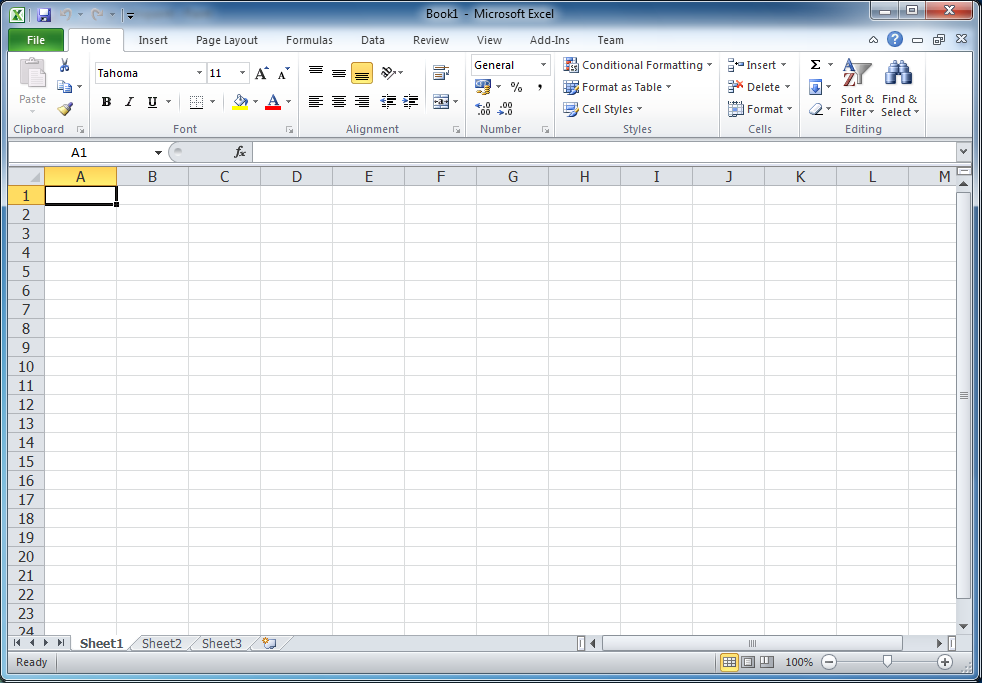Toggle Bold formatting
The width and height of the screenshot is (982, 683).
point(106,102)
